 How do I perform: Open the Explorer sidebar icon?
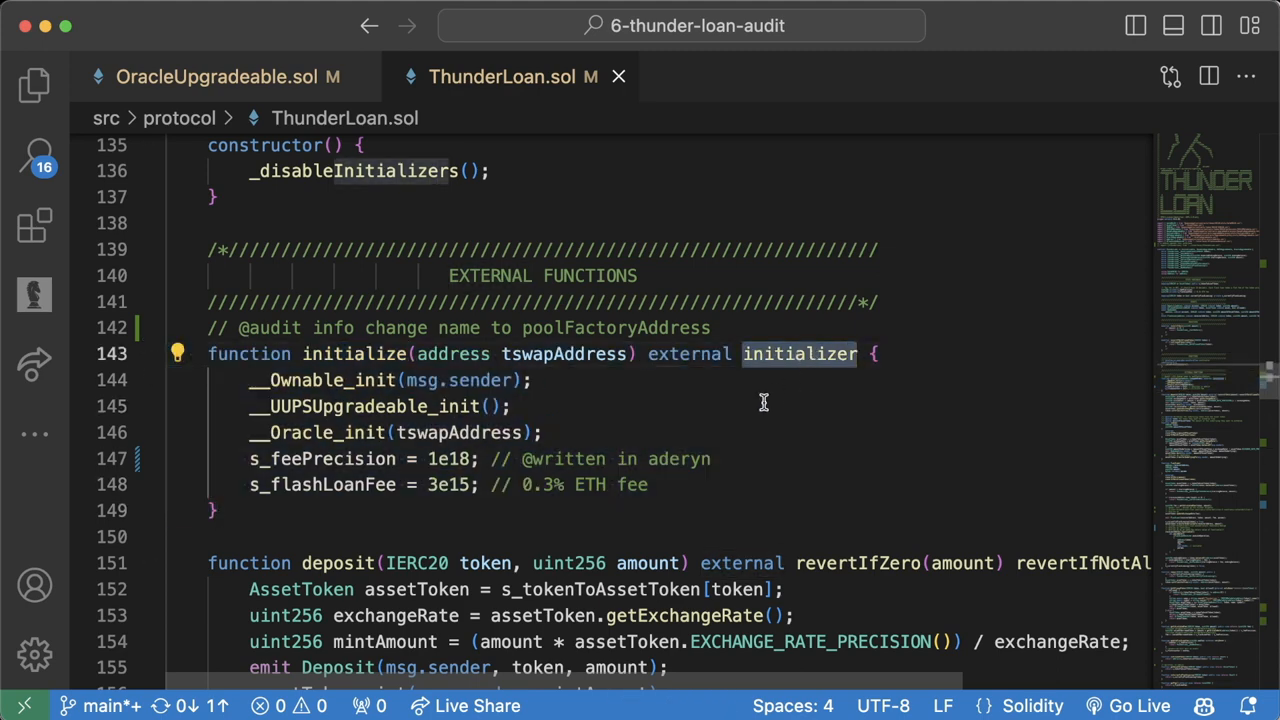(x=34, y=85)
